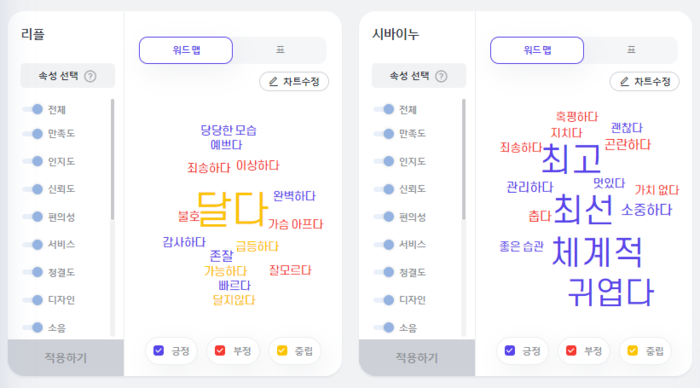700x388 pixels.
Task: Switch to 표 tab in 시바이누 panel
Action: (631, 50)
